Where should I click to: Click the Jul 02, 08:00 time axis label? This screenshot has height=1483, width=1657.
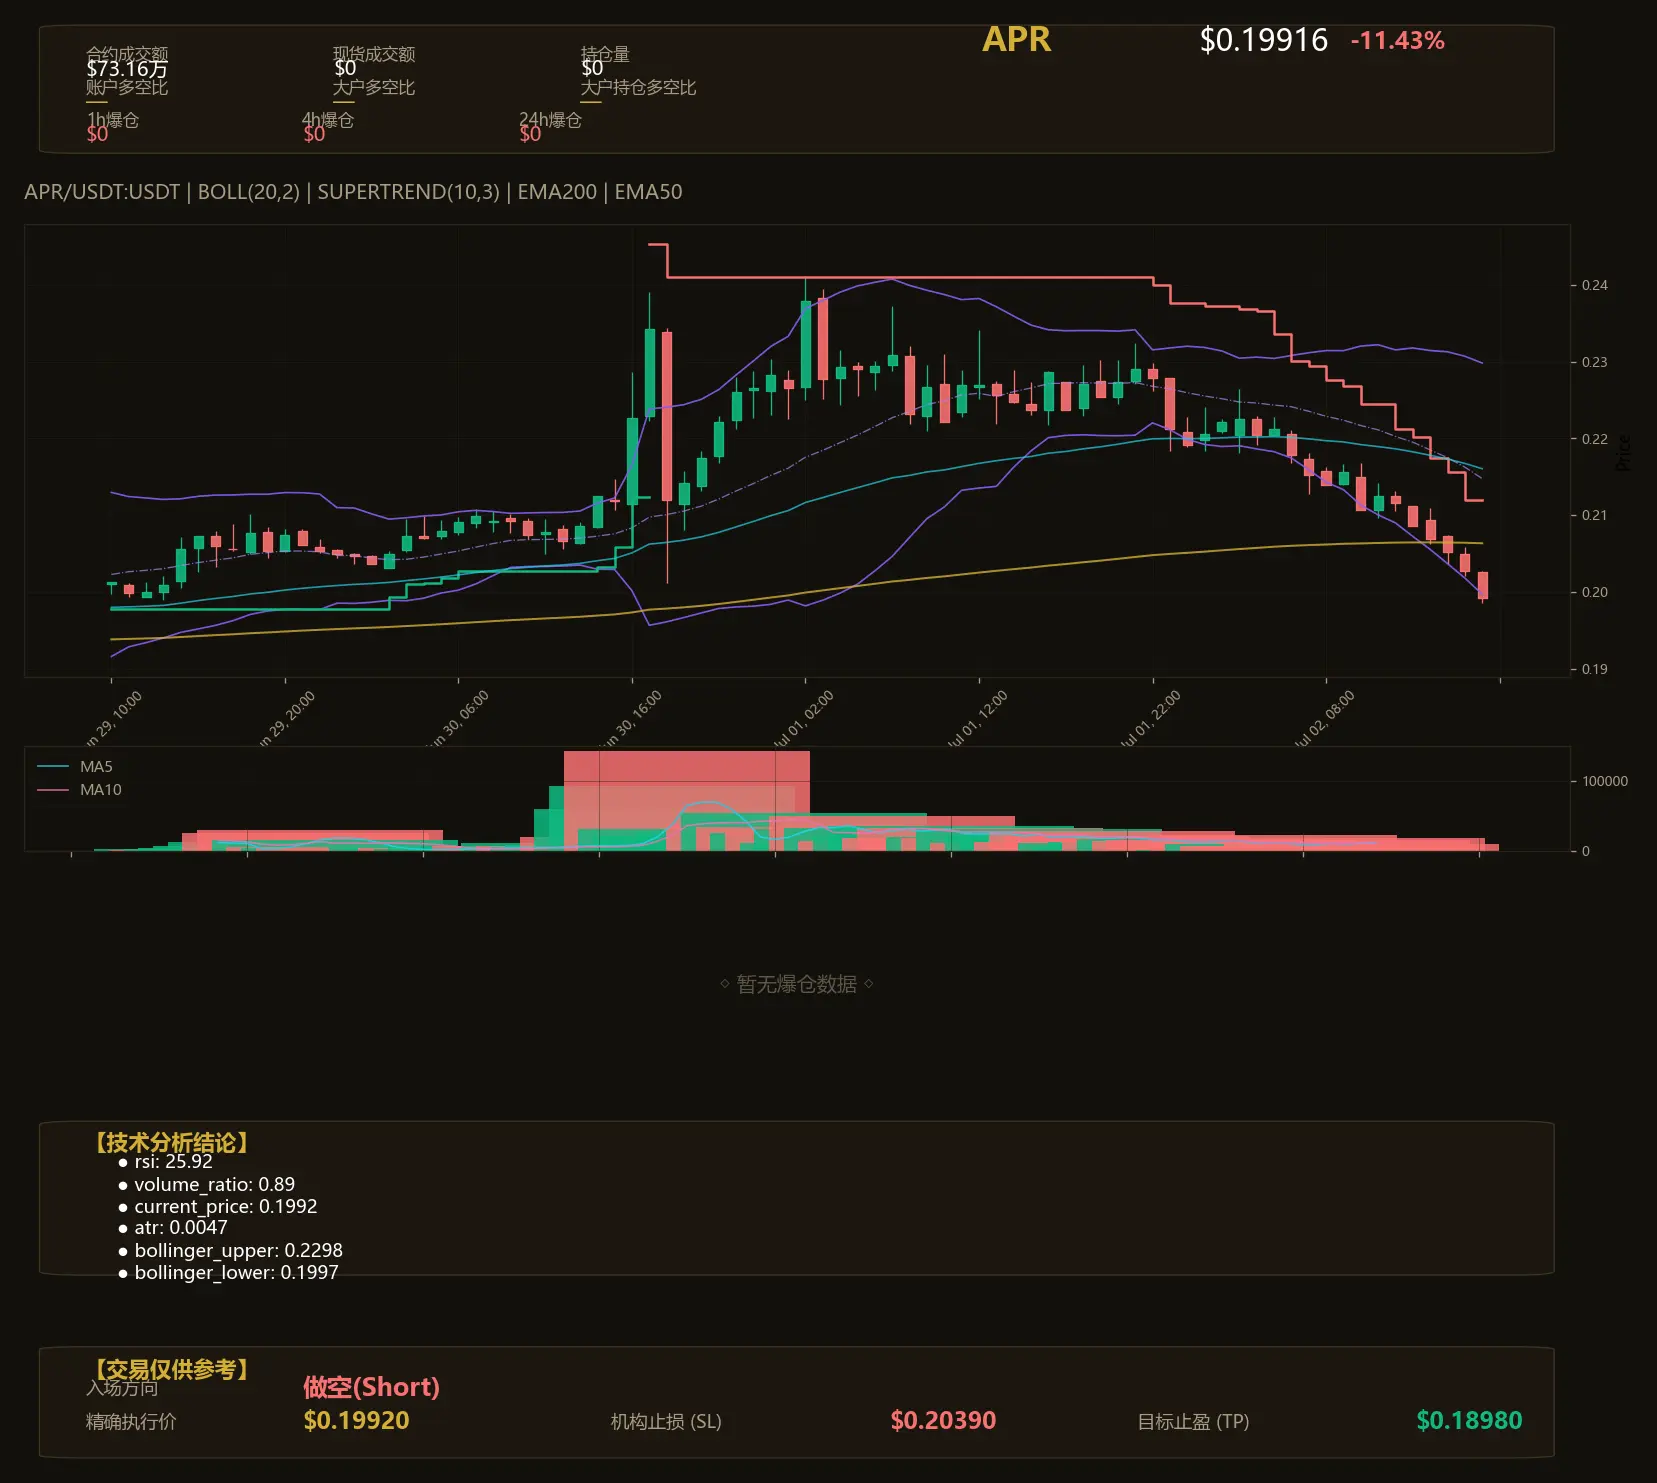pyautogui.click(x=1324, y=718)
